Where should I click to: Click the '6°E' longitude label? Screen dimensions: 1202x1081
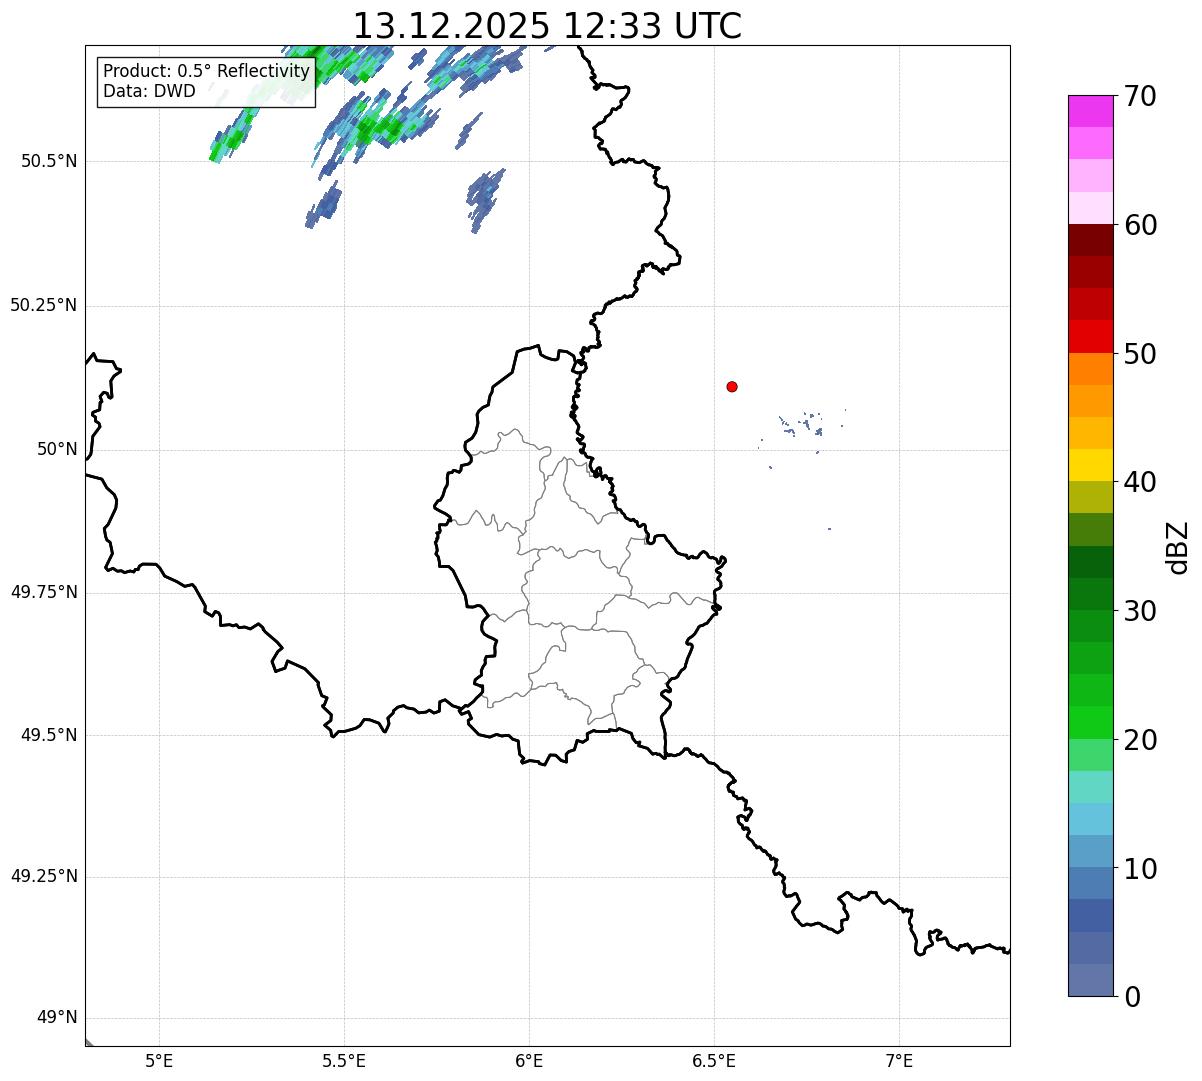tap(529, 1060)
